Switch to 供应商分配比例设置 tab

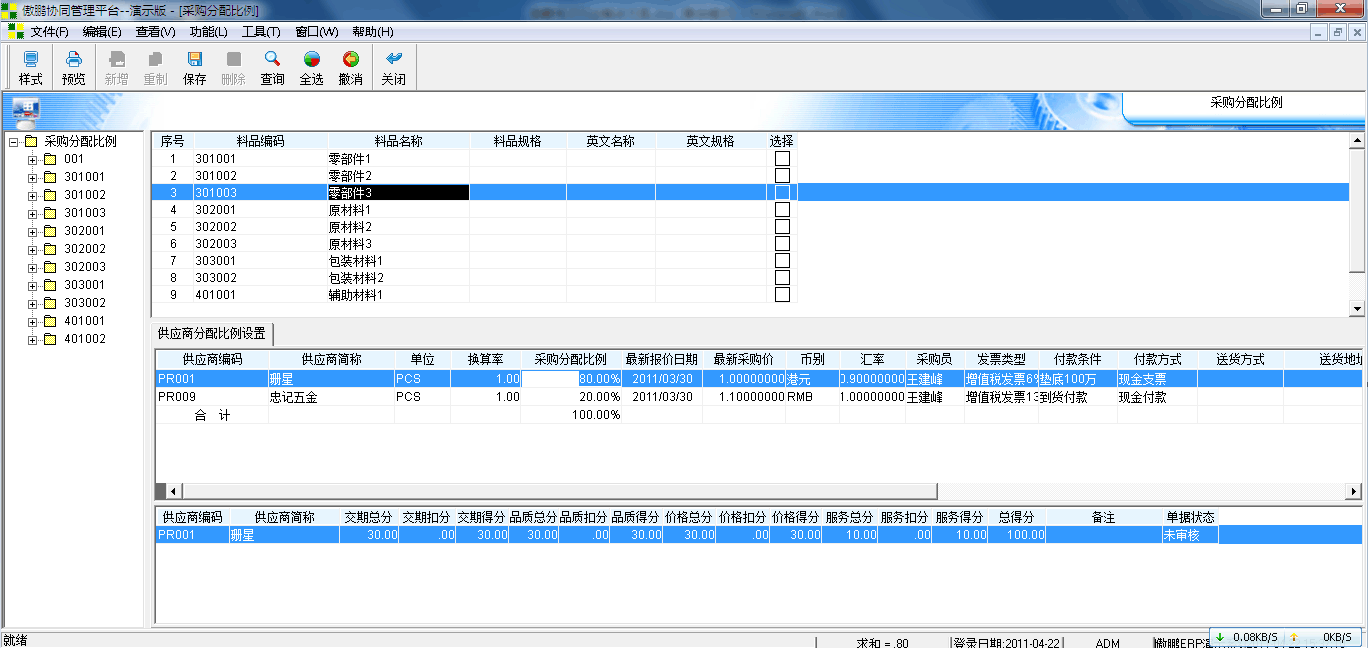click(x=212, y=334)
